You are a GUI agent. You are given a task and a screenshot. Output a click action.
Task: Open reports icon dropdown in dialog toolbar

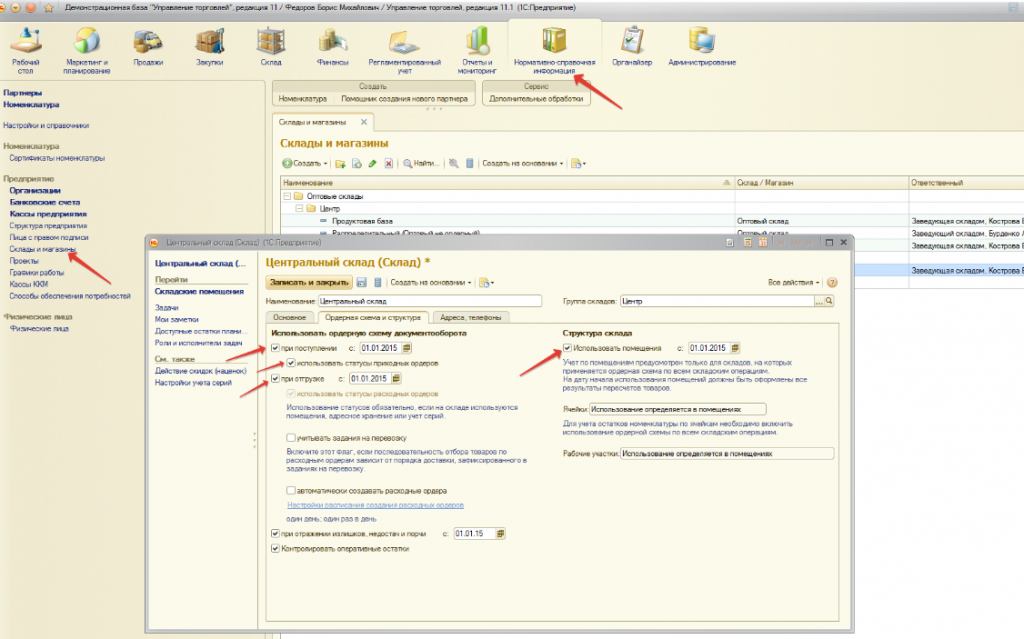pos(487,282)
